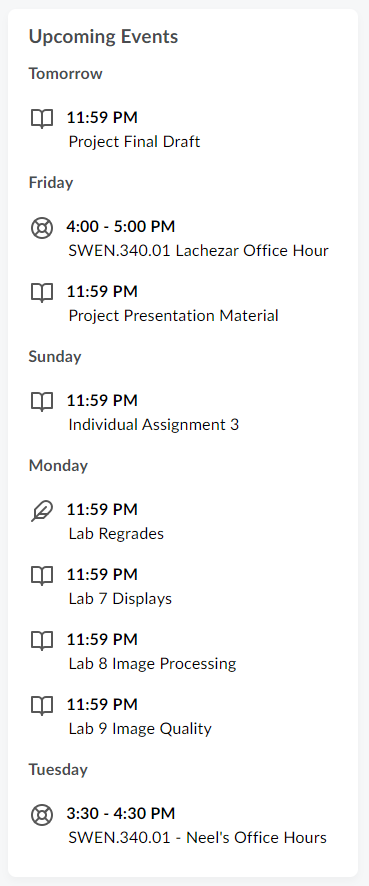The height and width of the screenshot is (886, 369).
Task: Open the Lab Regrades event
Action: (116, 533)
